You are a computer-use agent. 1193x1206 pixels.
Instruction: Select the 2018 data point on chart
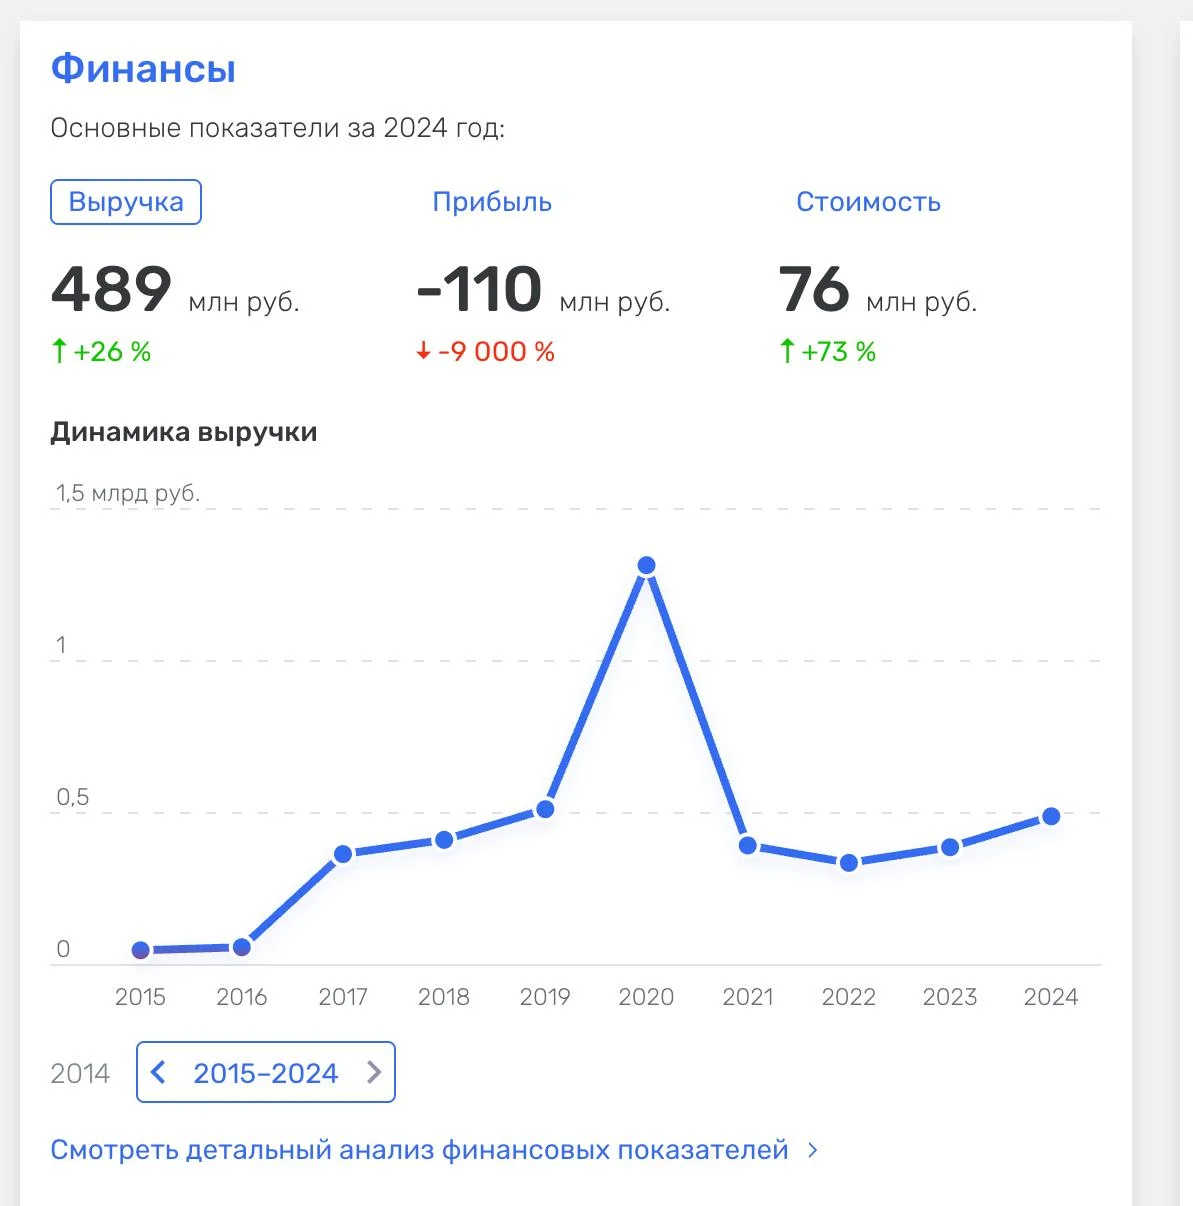point(444,840)
